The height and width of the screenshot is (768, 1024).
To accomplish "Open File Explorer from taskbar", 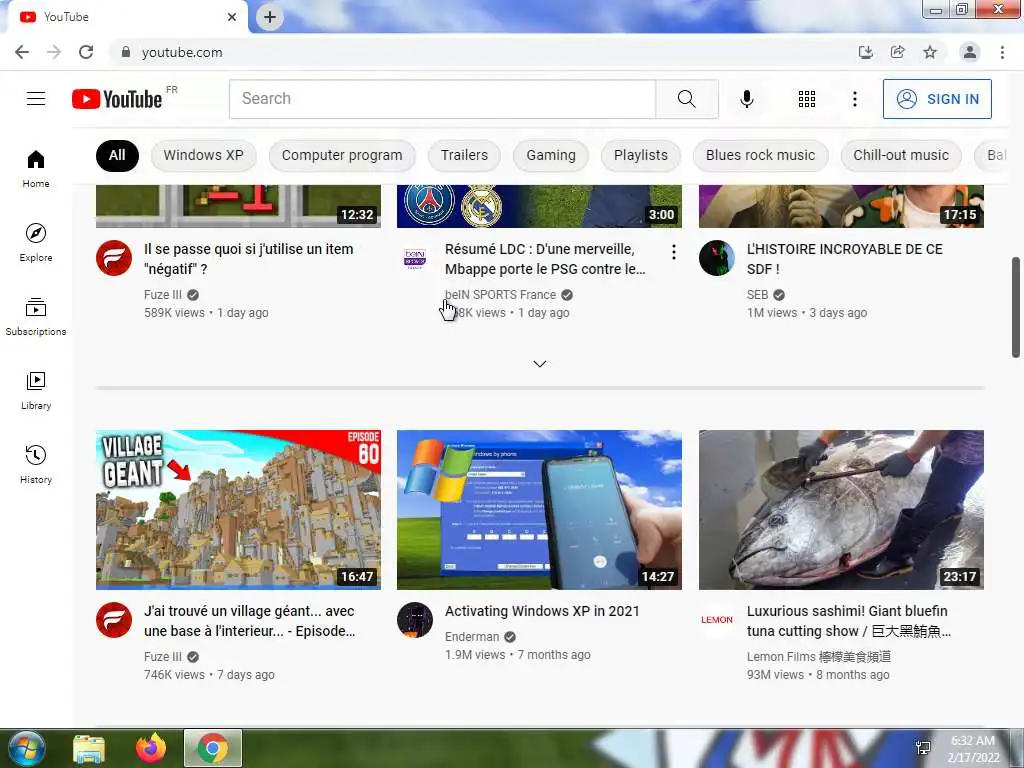I will pyautogui.click(x=89, y=749).
